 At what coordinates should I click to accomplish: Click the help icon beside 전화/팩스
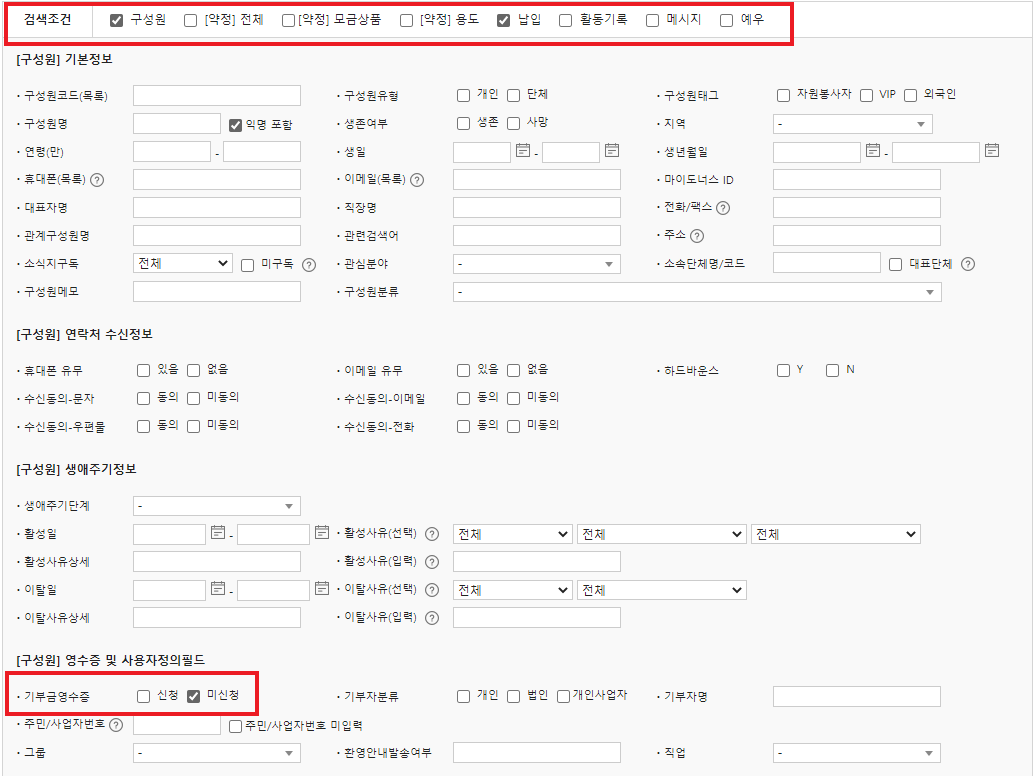[x=722, y=208]
